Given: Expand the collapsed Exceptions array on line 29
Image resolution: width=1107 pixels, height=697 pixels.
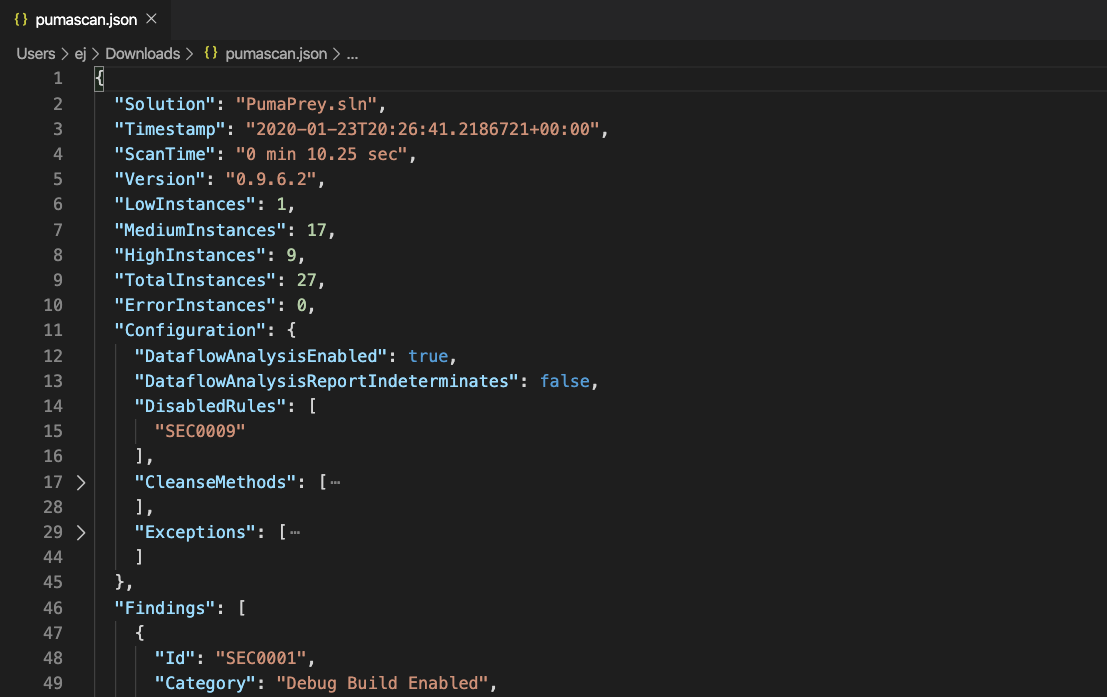Looking at the screenshot, I should tap(81, 532).
